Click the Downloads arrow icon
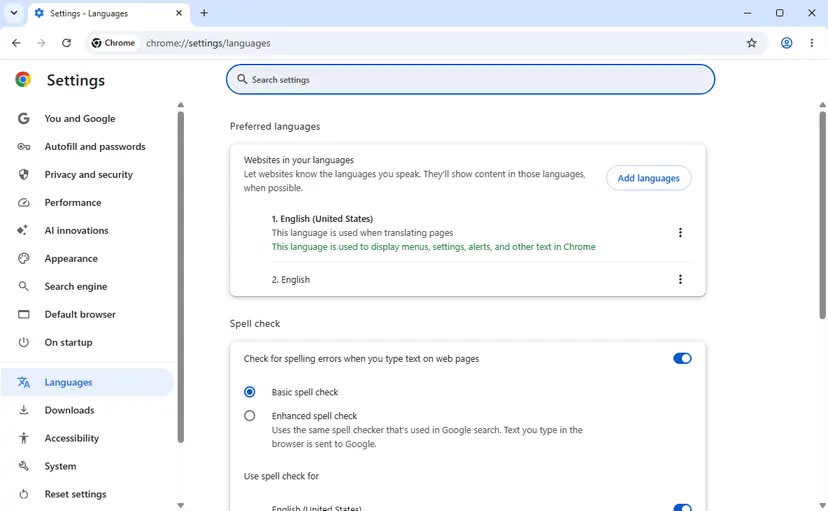This screenshot has width=828, height=511. [23, 410]
